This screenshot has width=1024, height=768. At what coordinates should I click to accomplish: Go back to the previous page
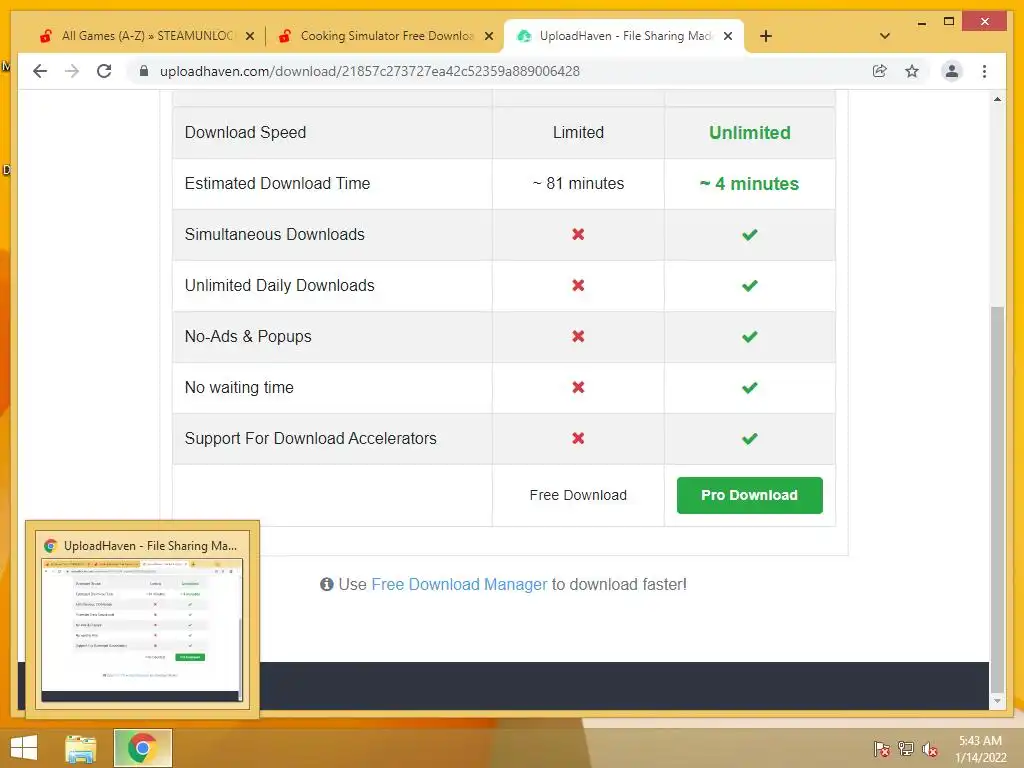pos(40,71)
